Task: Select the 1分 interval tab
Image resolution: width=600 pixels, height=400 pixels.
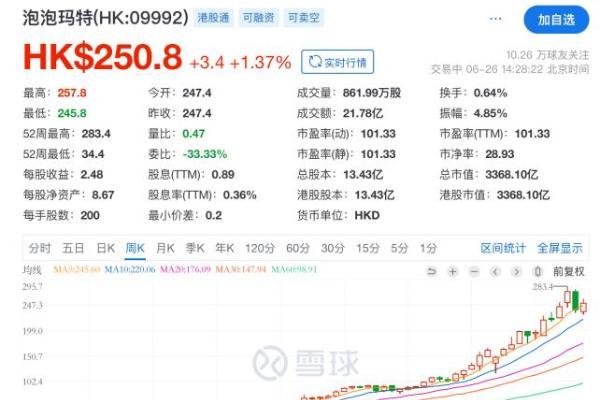Action: pyautogui.click(x=428, y=248)
